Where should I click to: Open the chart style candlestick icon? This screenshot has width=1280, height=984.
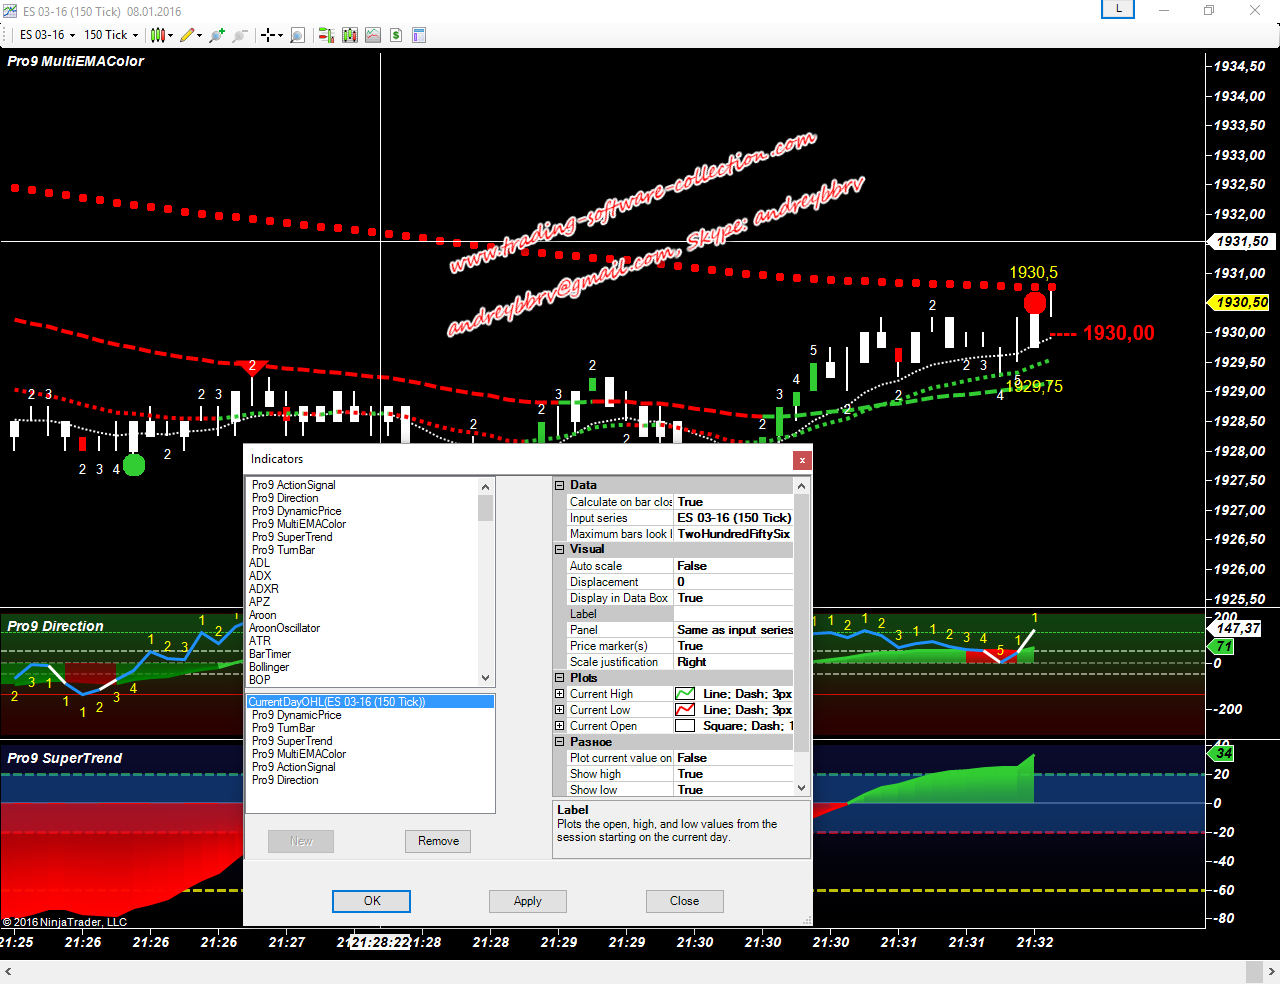tap(158, 35)
